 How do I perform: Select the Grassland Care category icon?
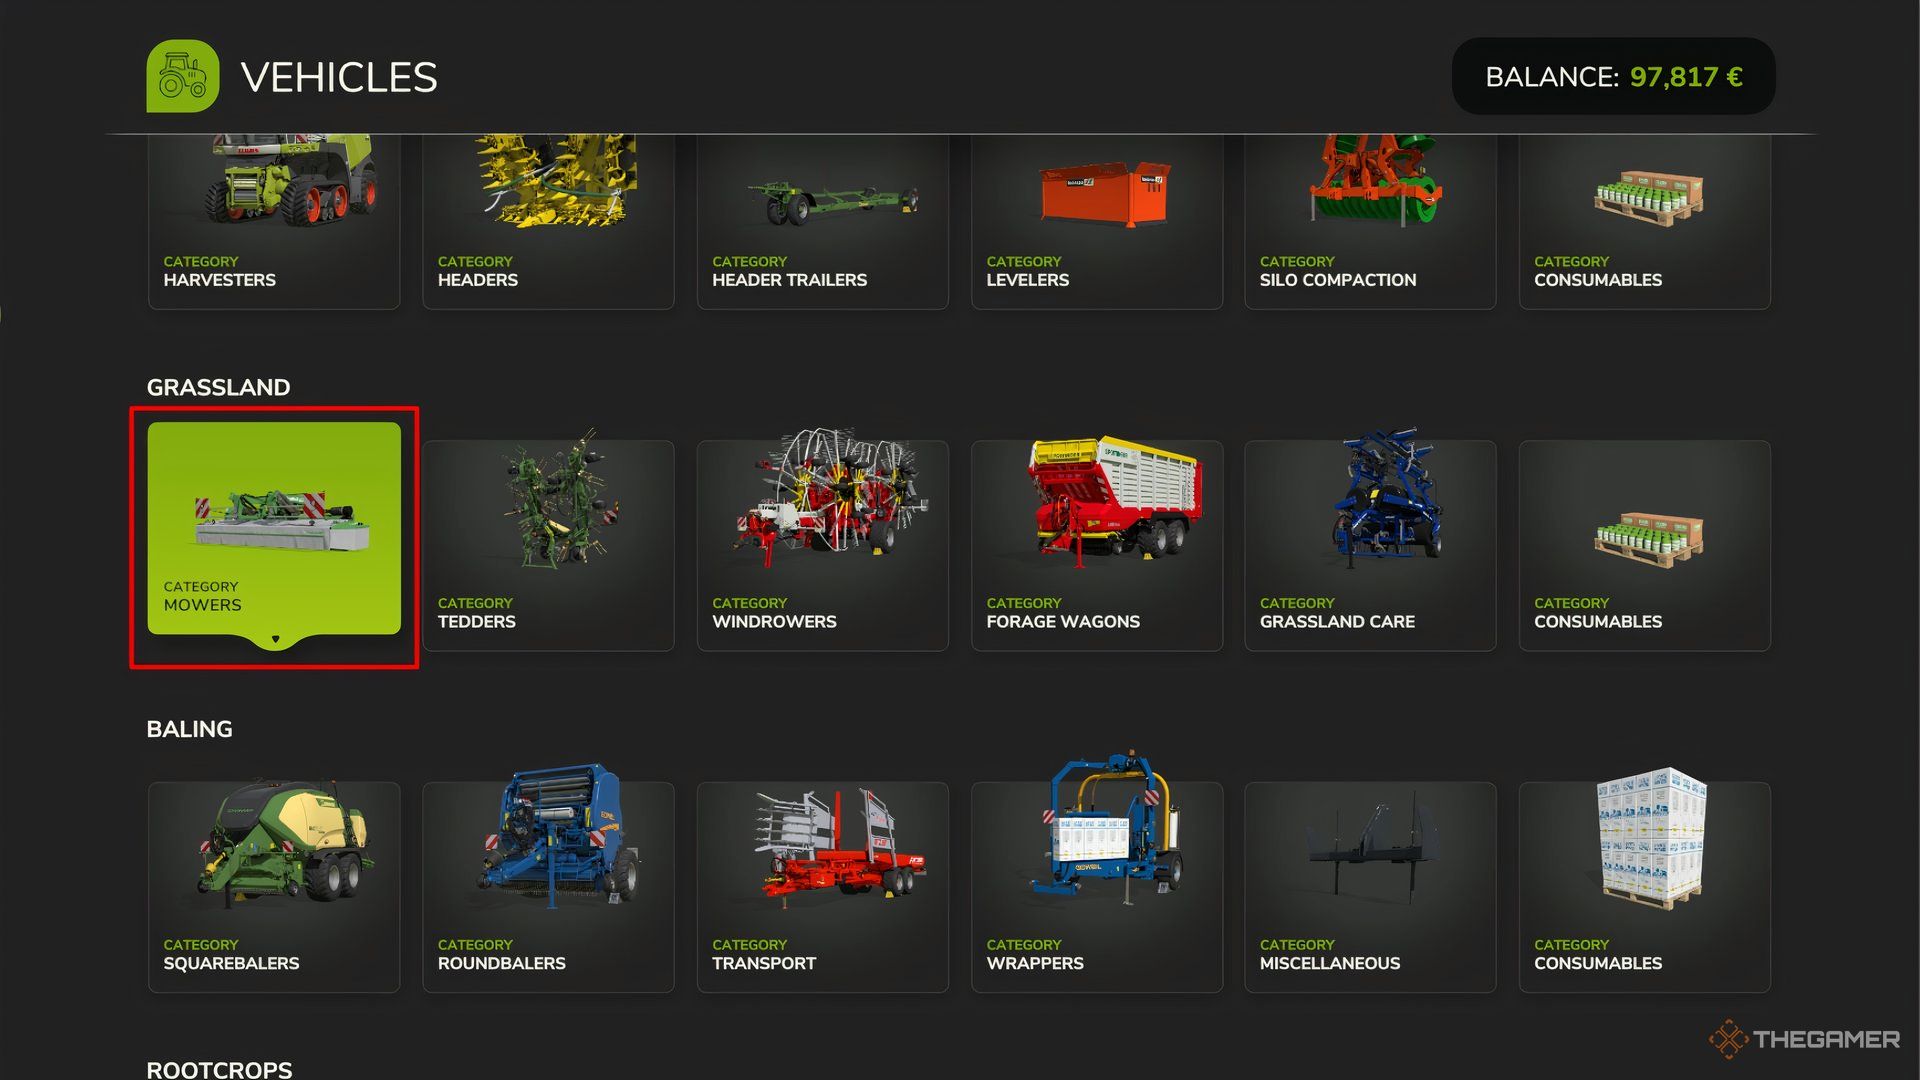point(1371,545)
